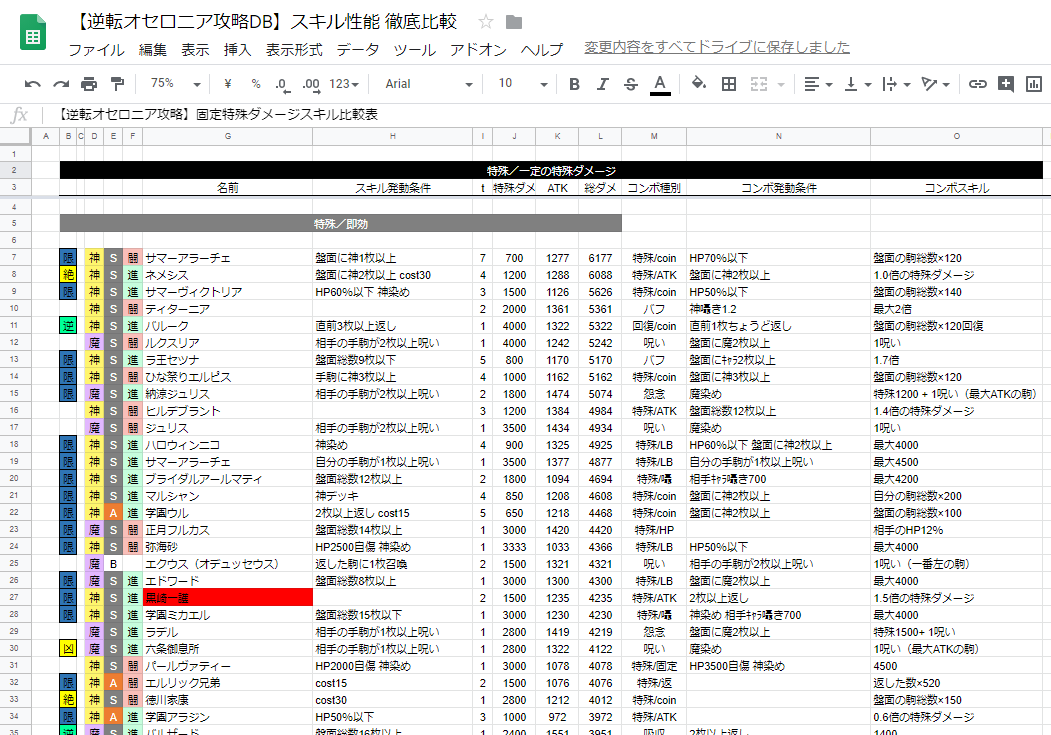
Task: Select row 7 header
Action: pos(15,258)
